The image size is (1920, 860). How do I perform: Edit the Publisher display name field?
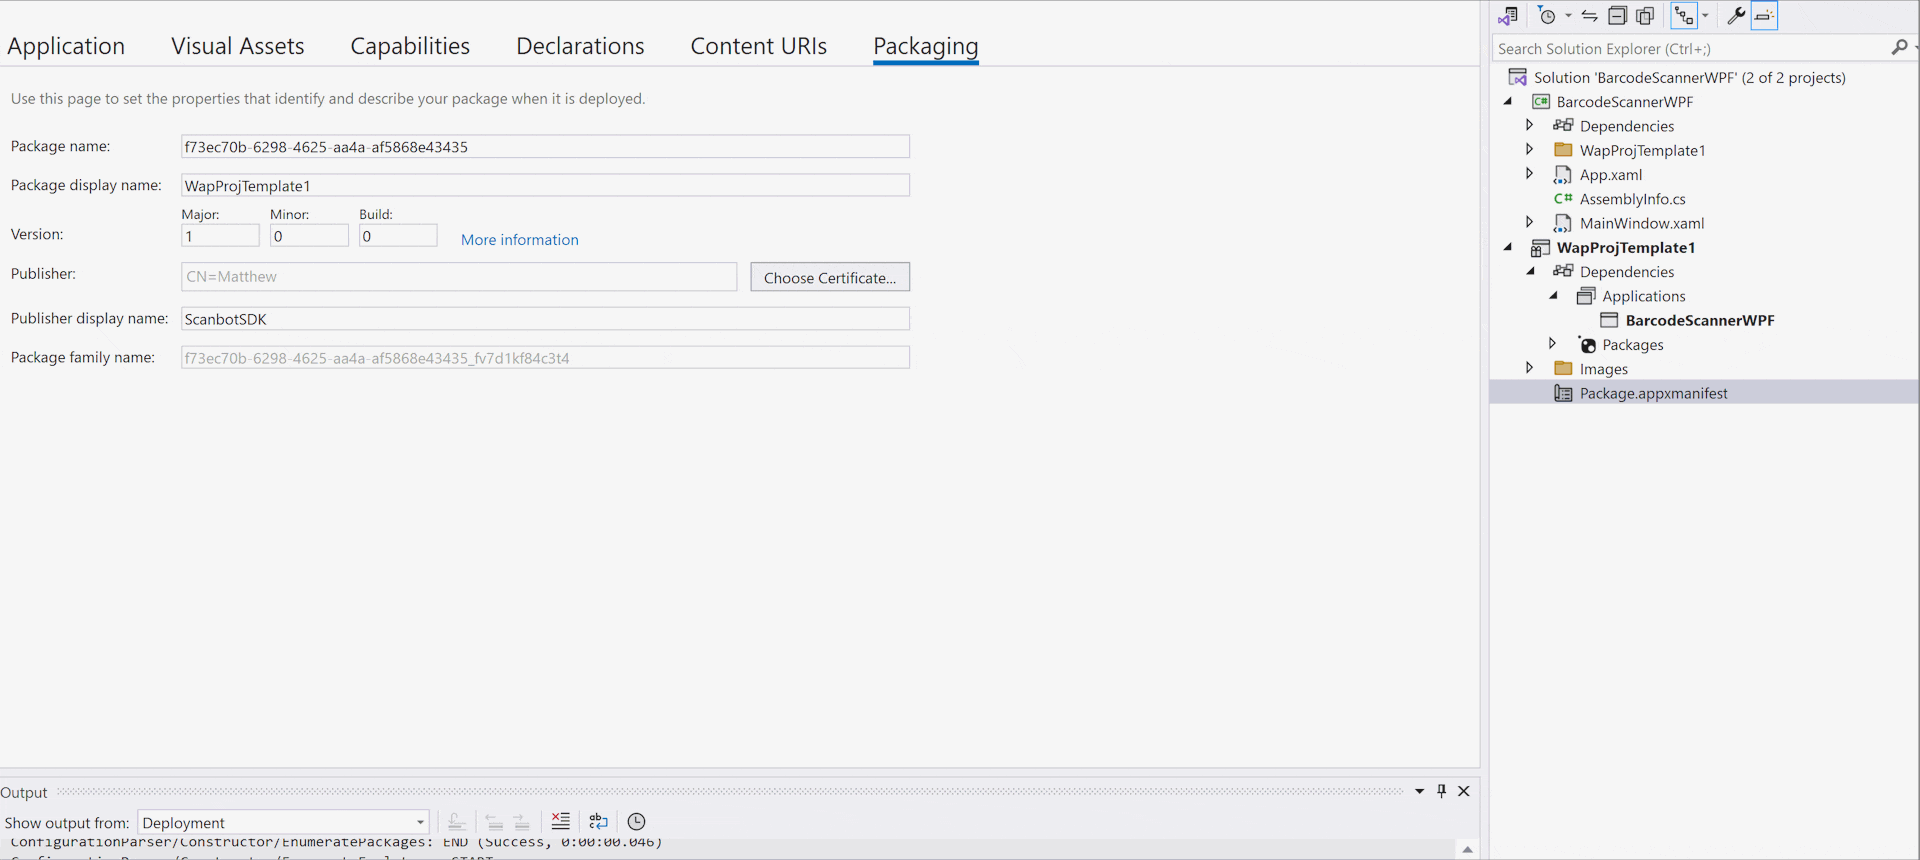tap(545, 319)
